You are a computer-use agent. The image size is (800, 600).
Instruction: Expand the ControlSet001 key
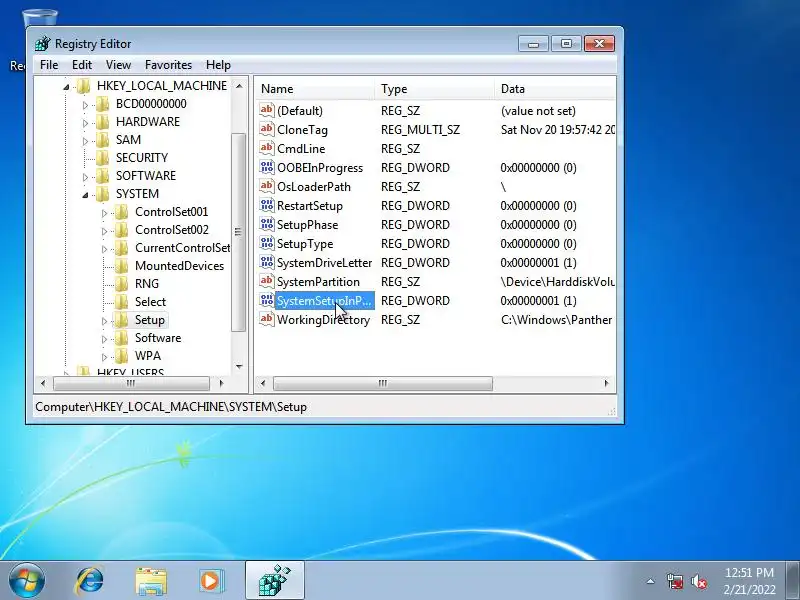pyautogui.click(x=104, y=213)
